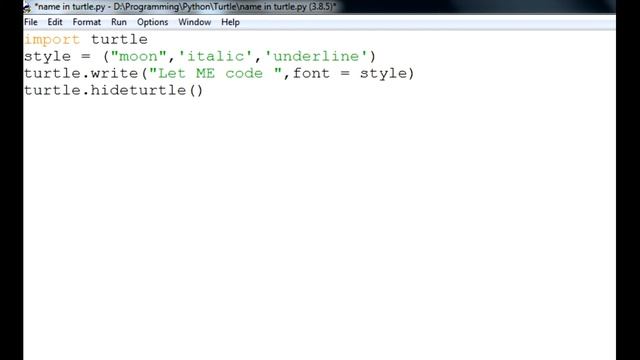This screenshot has width=640, height=360.
Task: Click the word 'turtle' after import
Action: (x=119, y=40)
